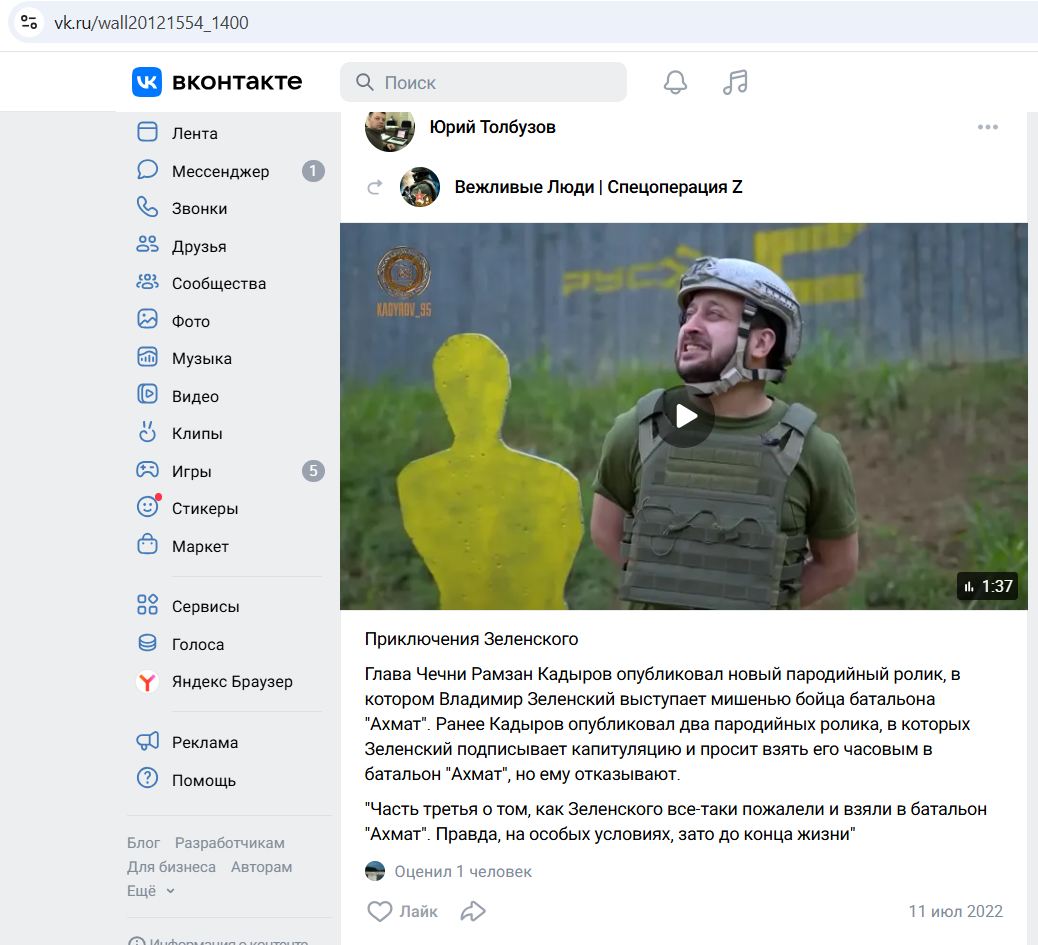Play the video with center play button
Viewport: 1038px width, 945px height.
point(684,416)
